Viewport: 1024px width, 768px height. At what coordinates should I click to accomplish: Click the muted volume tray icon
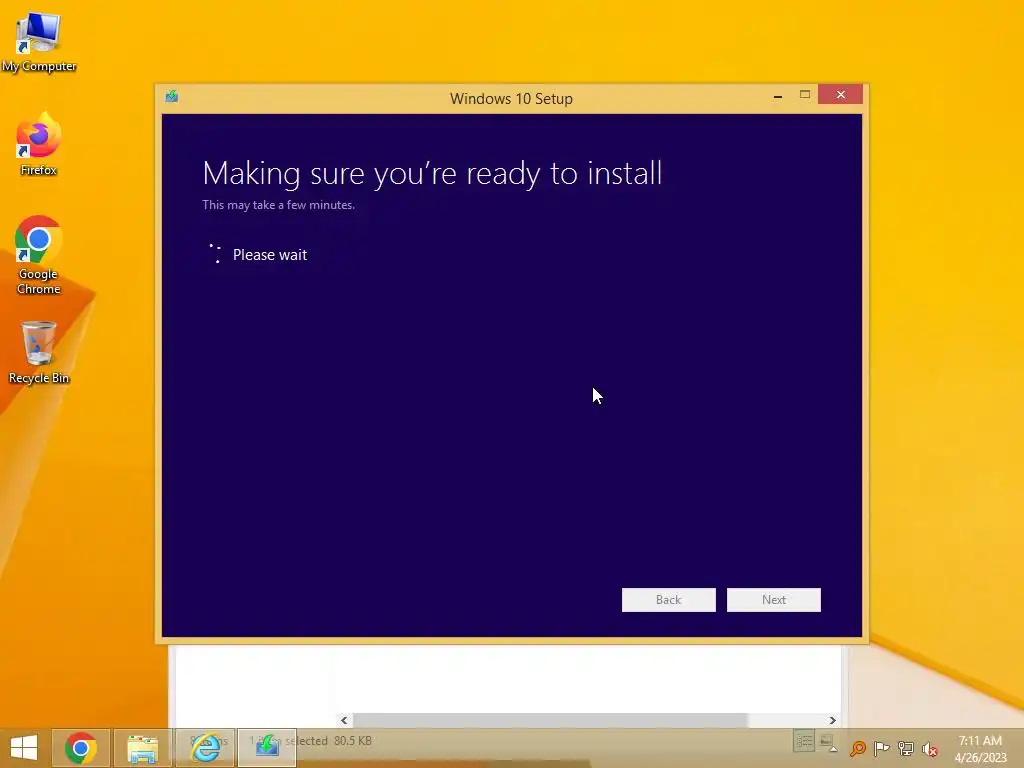coord(929,748)
